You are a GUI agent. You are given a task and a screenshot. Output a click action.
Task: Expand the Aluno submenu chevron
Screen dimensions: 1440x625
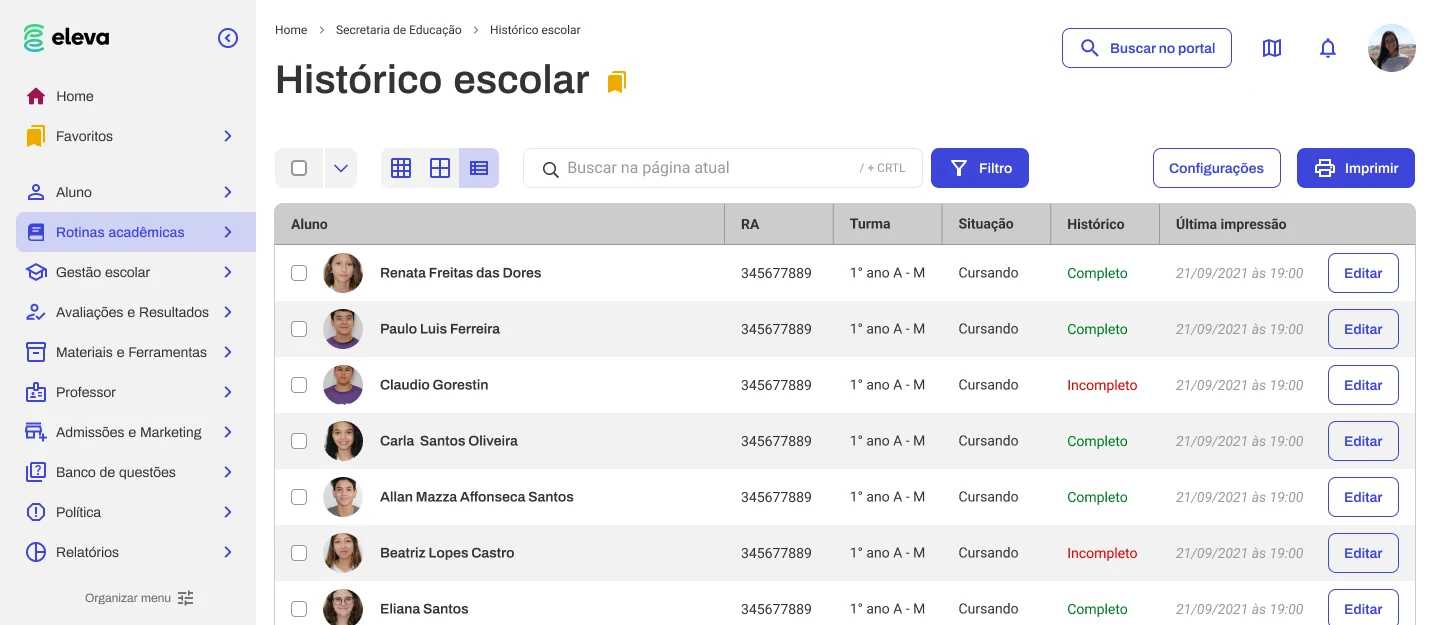pos(228,192)
